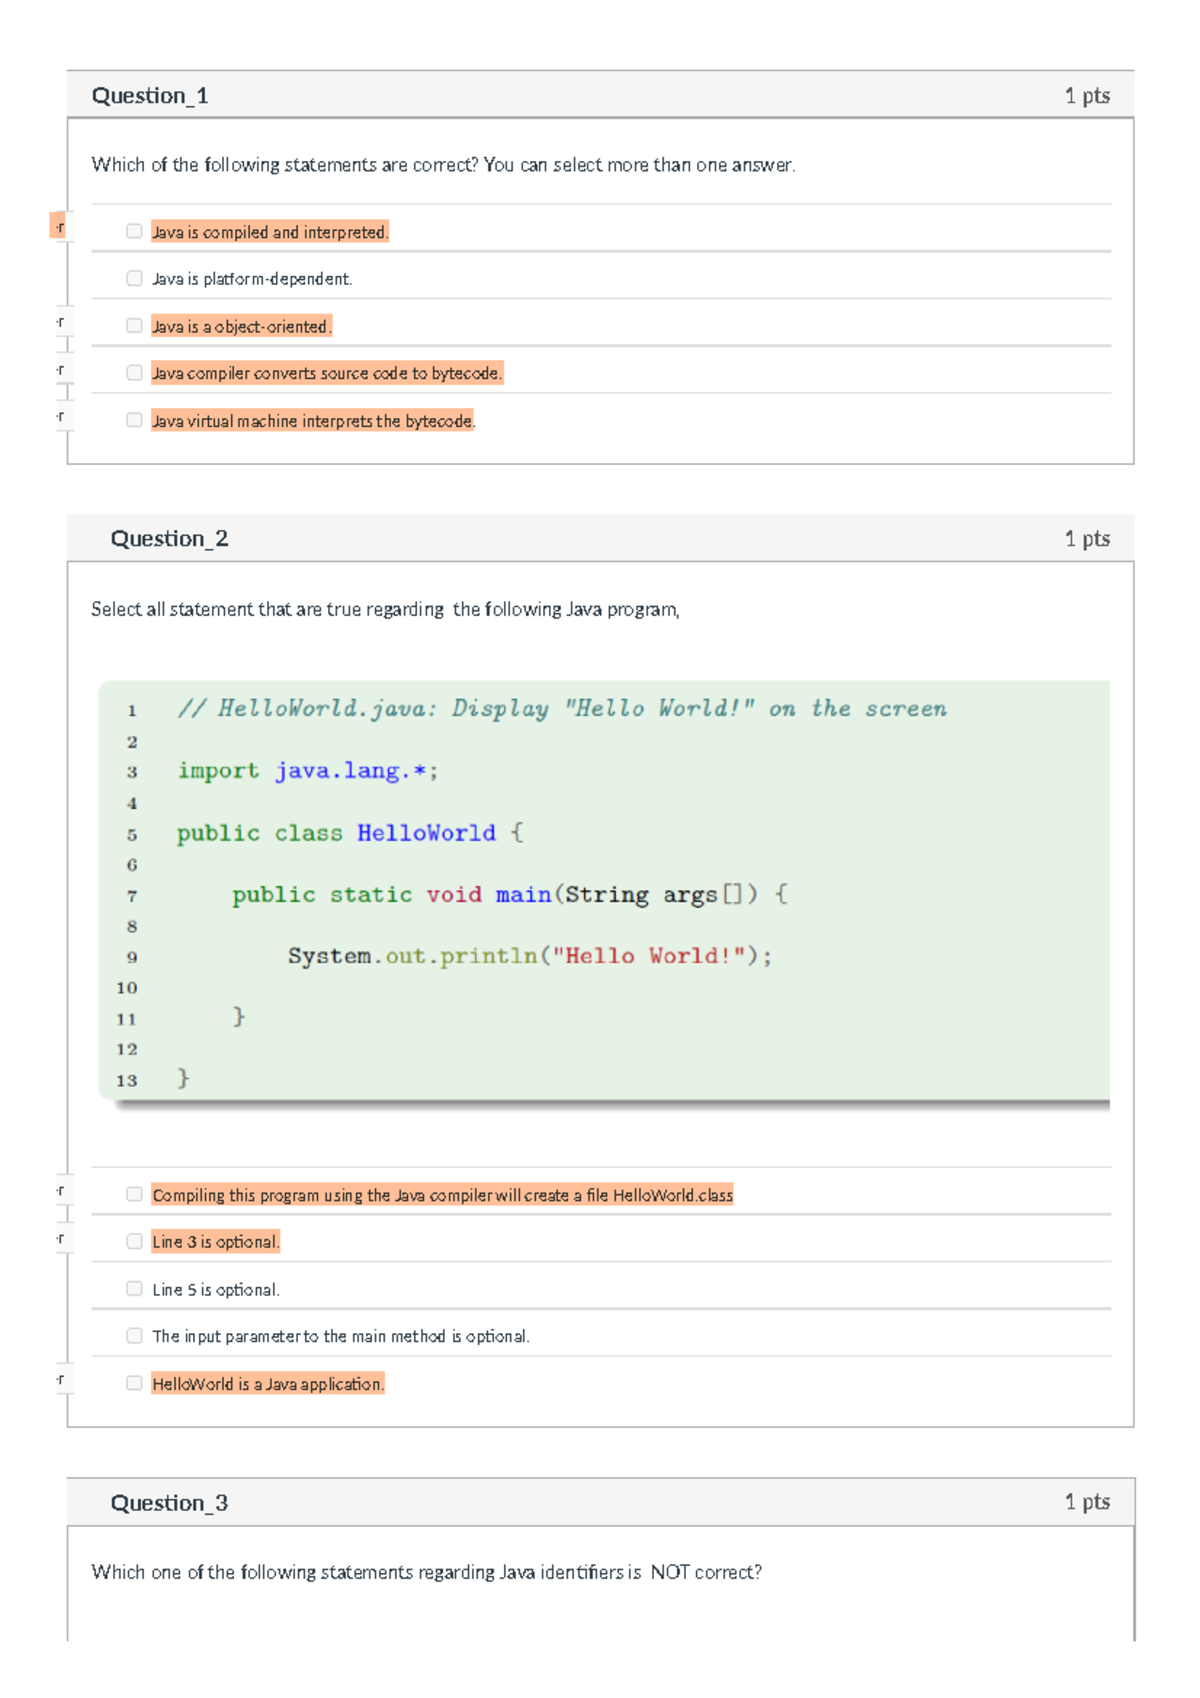Click the Question_3 header title
This screenshot has width=1200, height=1698.
(169, 1503)
